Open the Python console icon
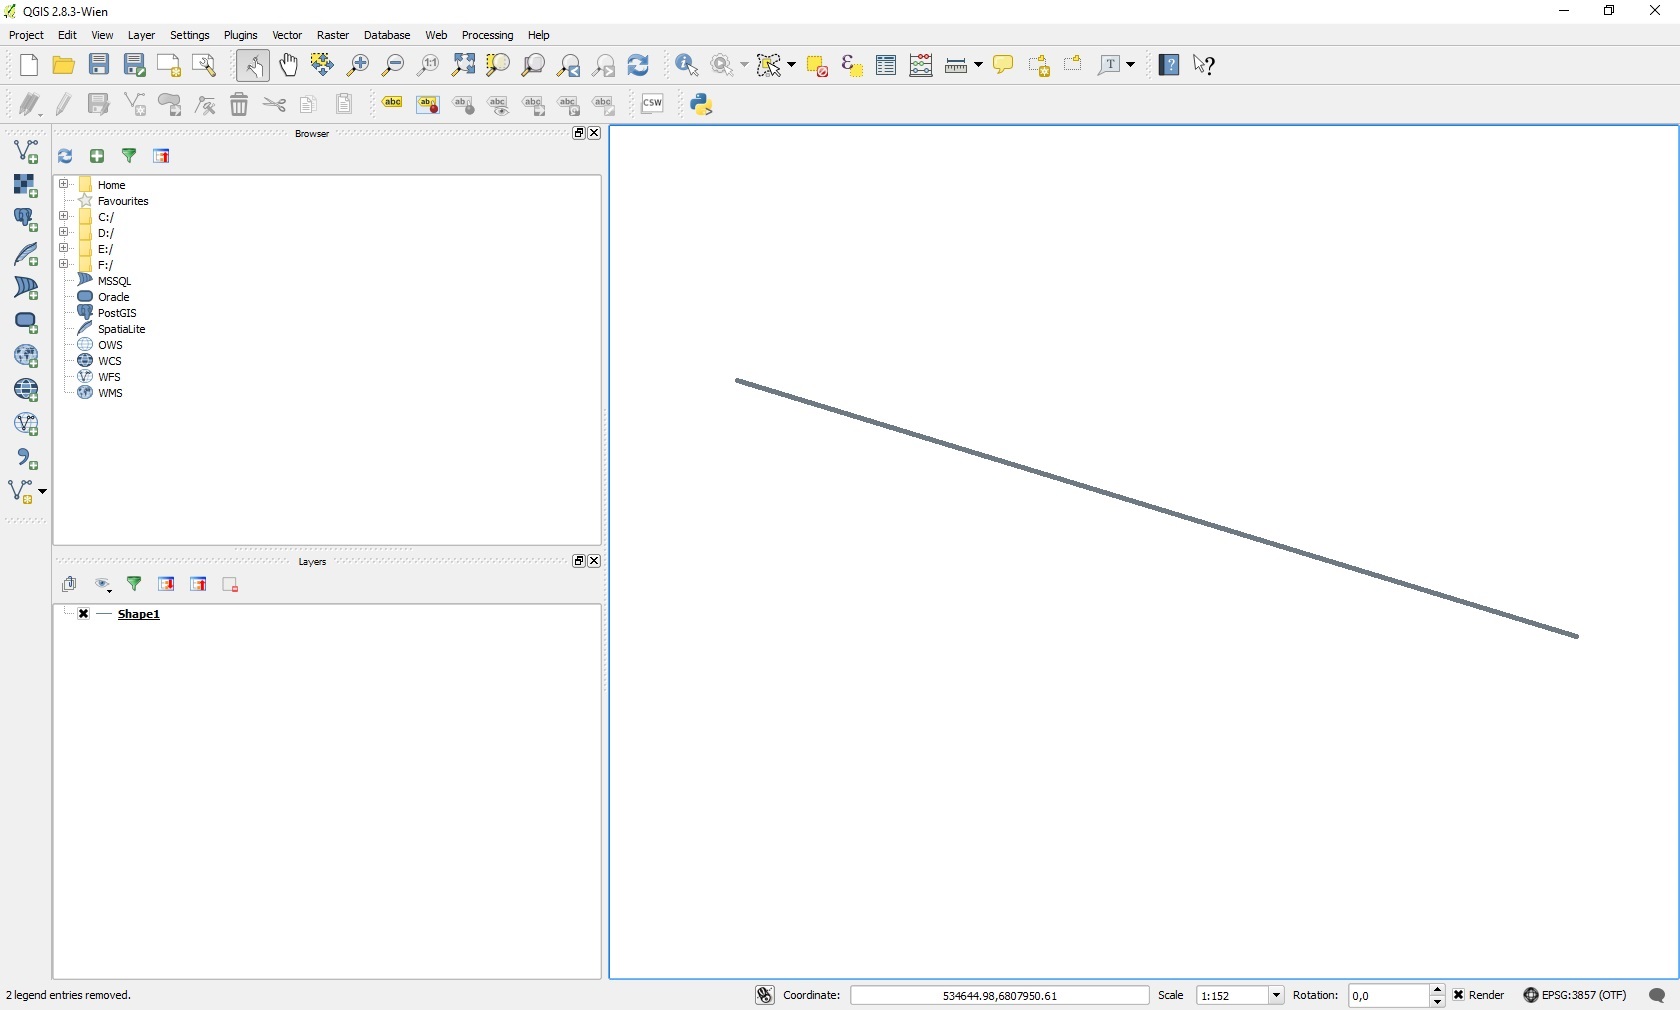The height and width of the screenshot is (1010, 1680). point(702,104)
